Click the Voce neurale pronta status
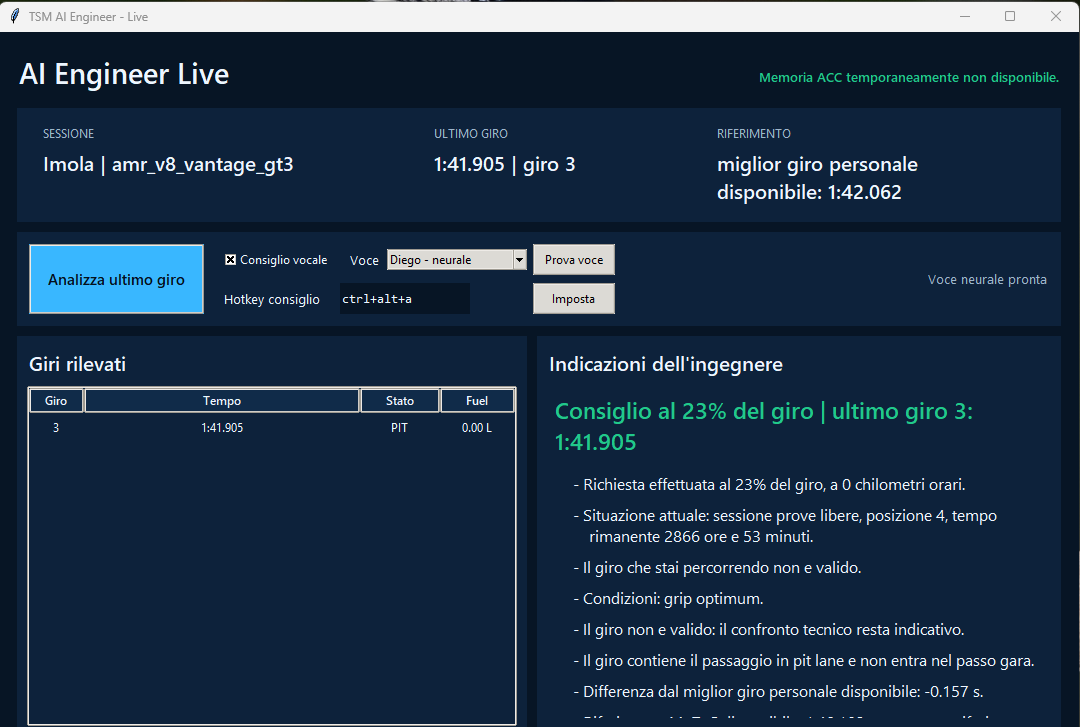 point(987,280)
